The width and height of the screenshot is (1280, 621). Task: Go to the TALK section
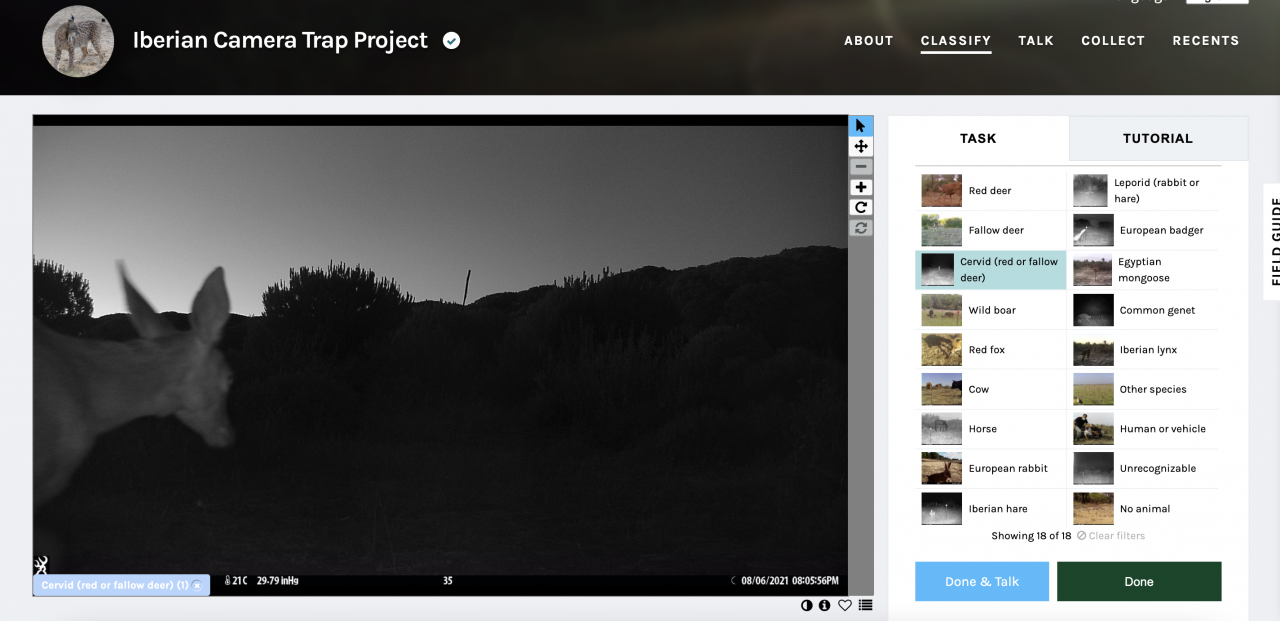click(1036, 41)
